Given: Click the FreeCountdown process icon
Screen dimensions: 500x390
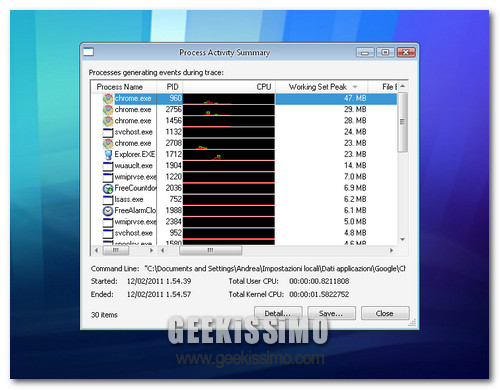Looking at the screenshot, I should pos(108,188).
